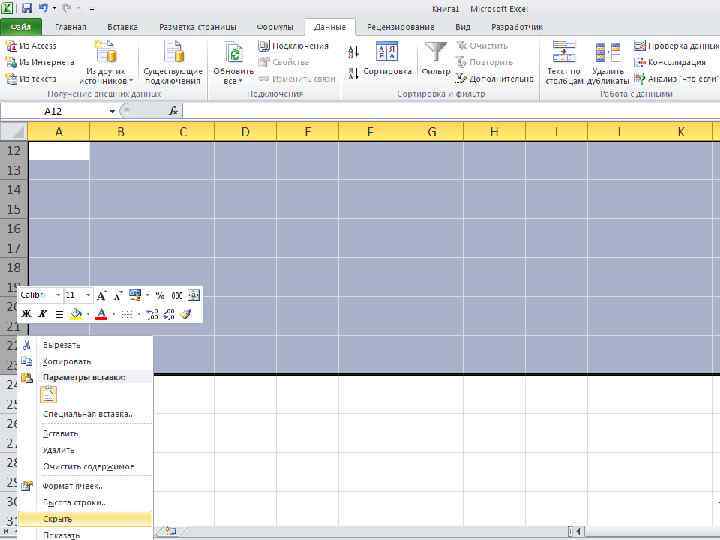Click the fx insert function icon
Viewport: 720px width, 540px height.
click(x=173, y=111)
